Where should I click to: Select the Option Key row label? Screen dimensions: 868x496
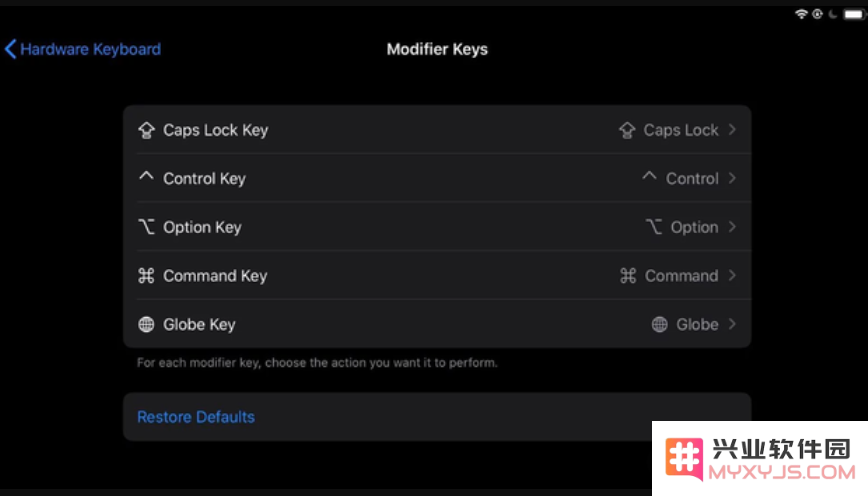click(x=202, y=228)
